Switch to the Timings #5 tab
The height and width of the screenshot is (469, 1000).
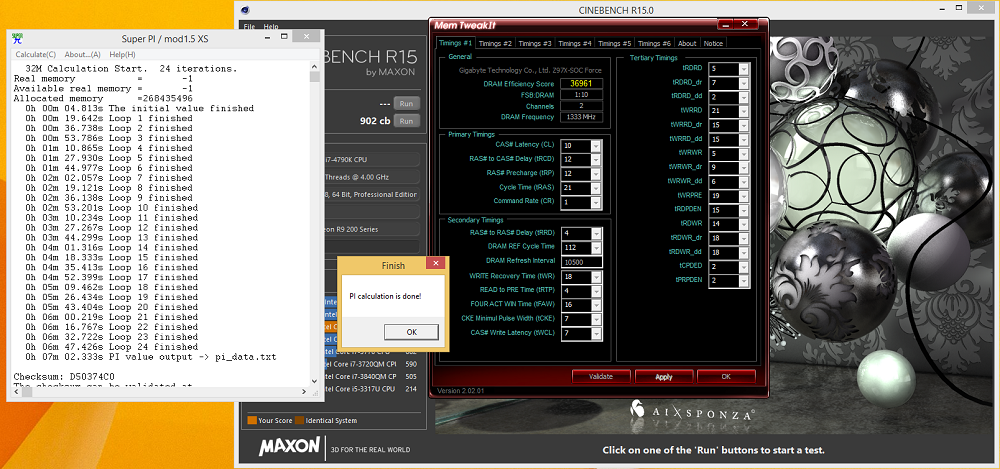coord(614,43)
